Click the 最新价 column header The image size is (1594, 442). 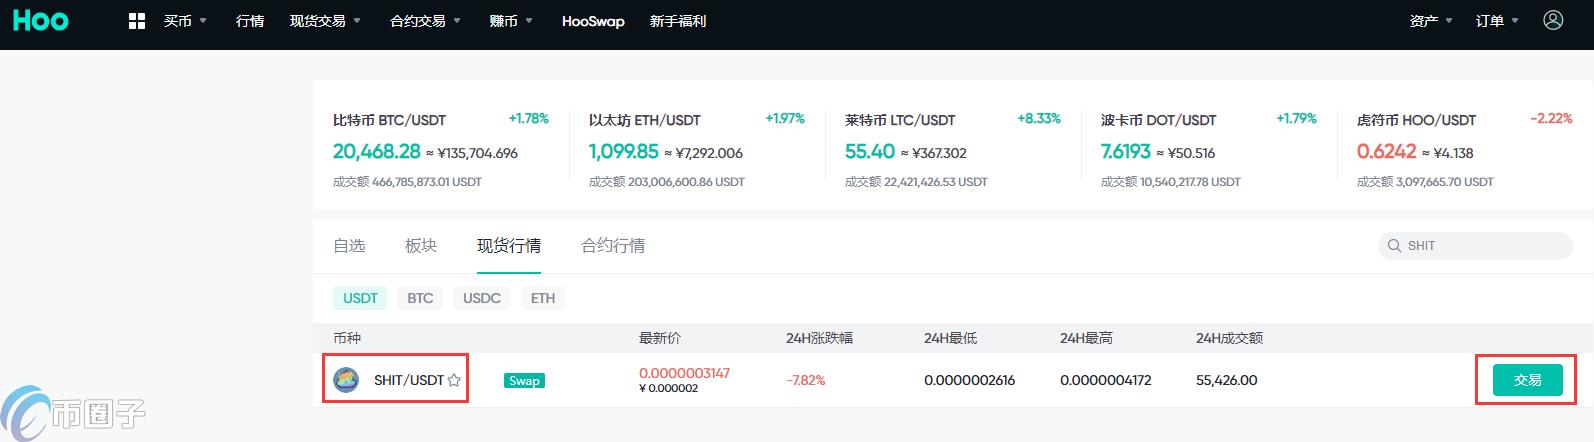coord(660,338)
